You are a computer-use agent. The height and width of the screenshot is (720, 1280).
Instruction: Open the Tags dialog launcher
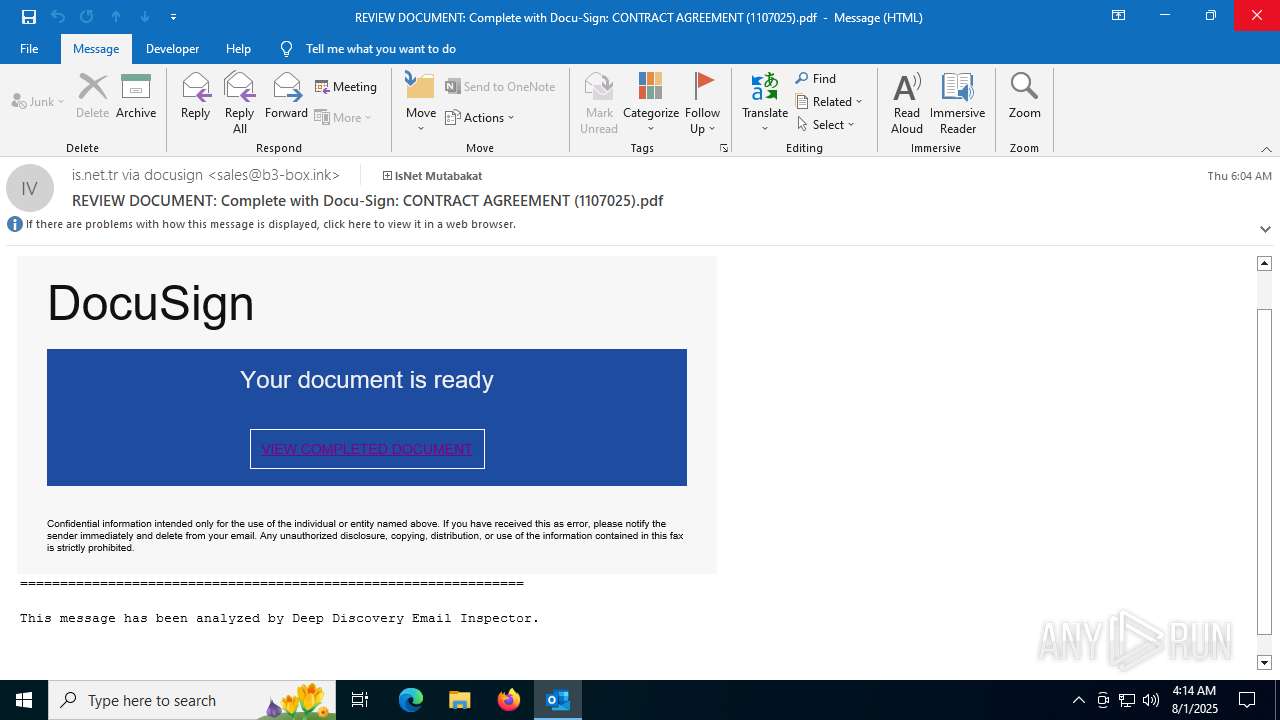pyautogui.click(x=724, y=148)
